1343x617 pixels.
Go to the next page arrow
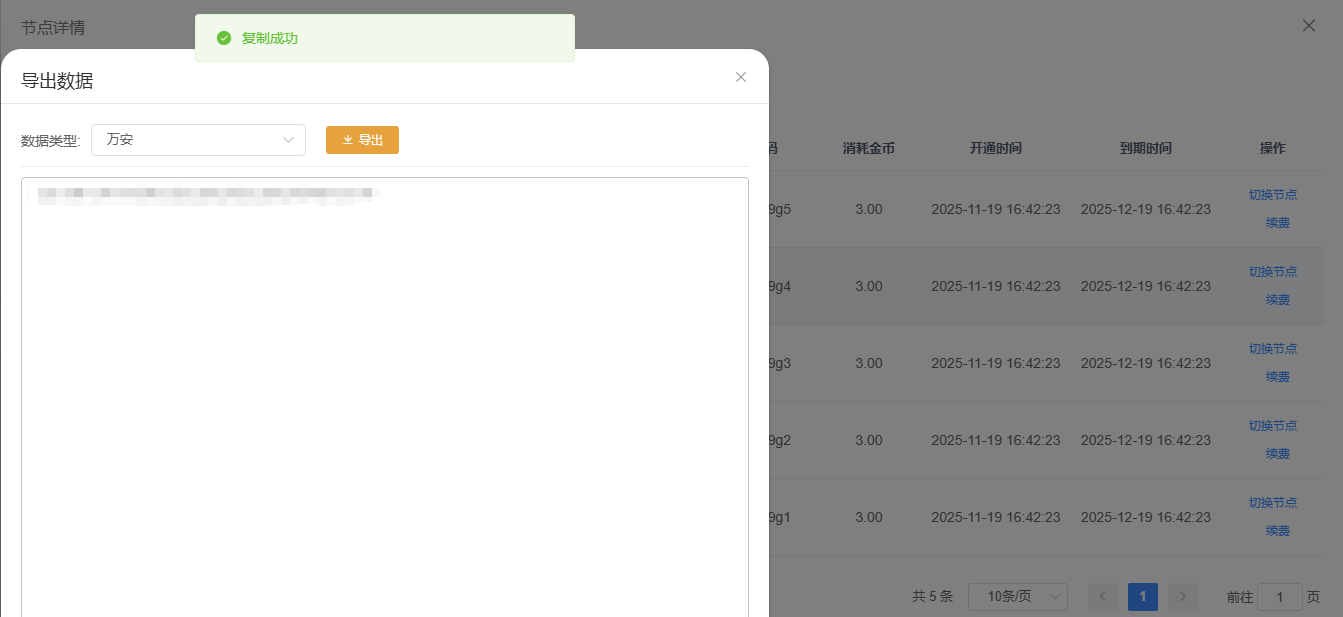[x=1182, y=597]
